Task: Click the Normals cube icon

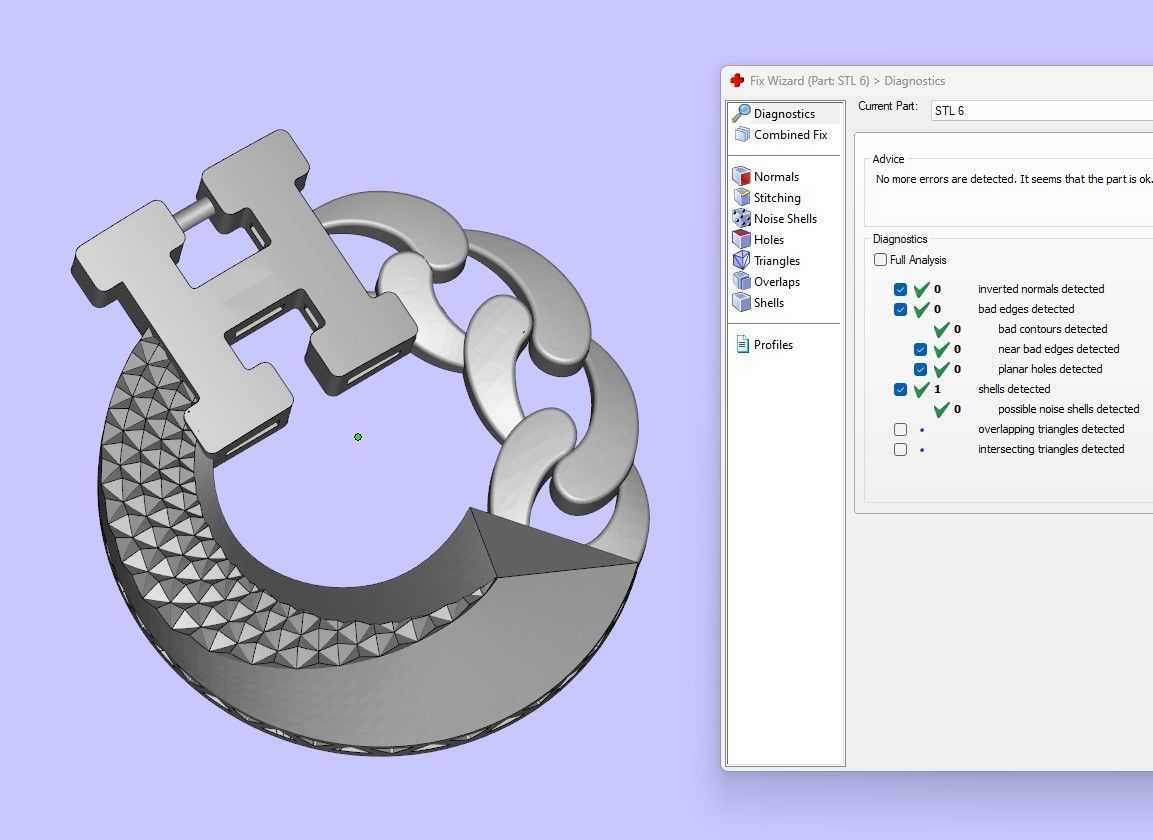Action: pyautogui.click(x=741, y=177)
